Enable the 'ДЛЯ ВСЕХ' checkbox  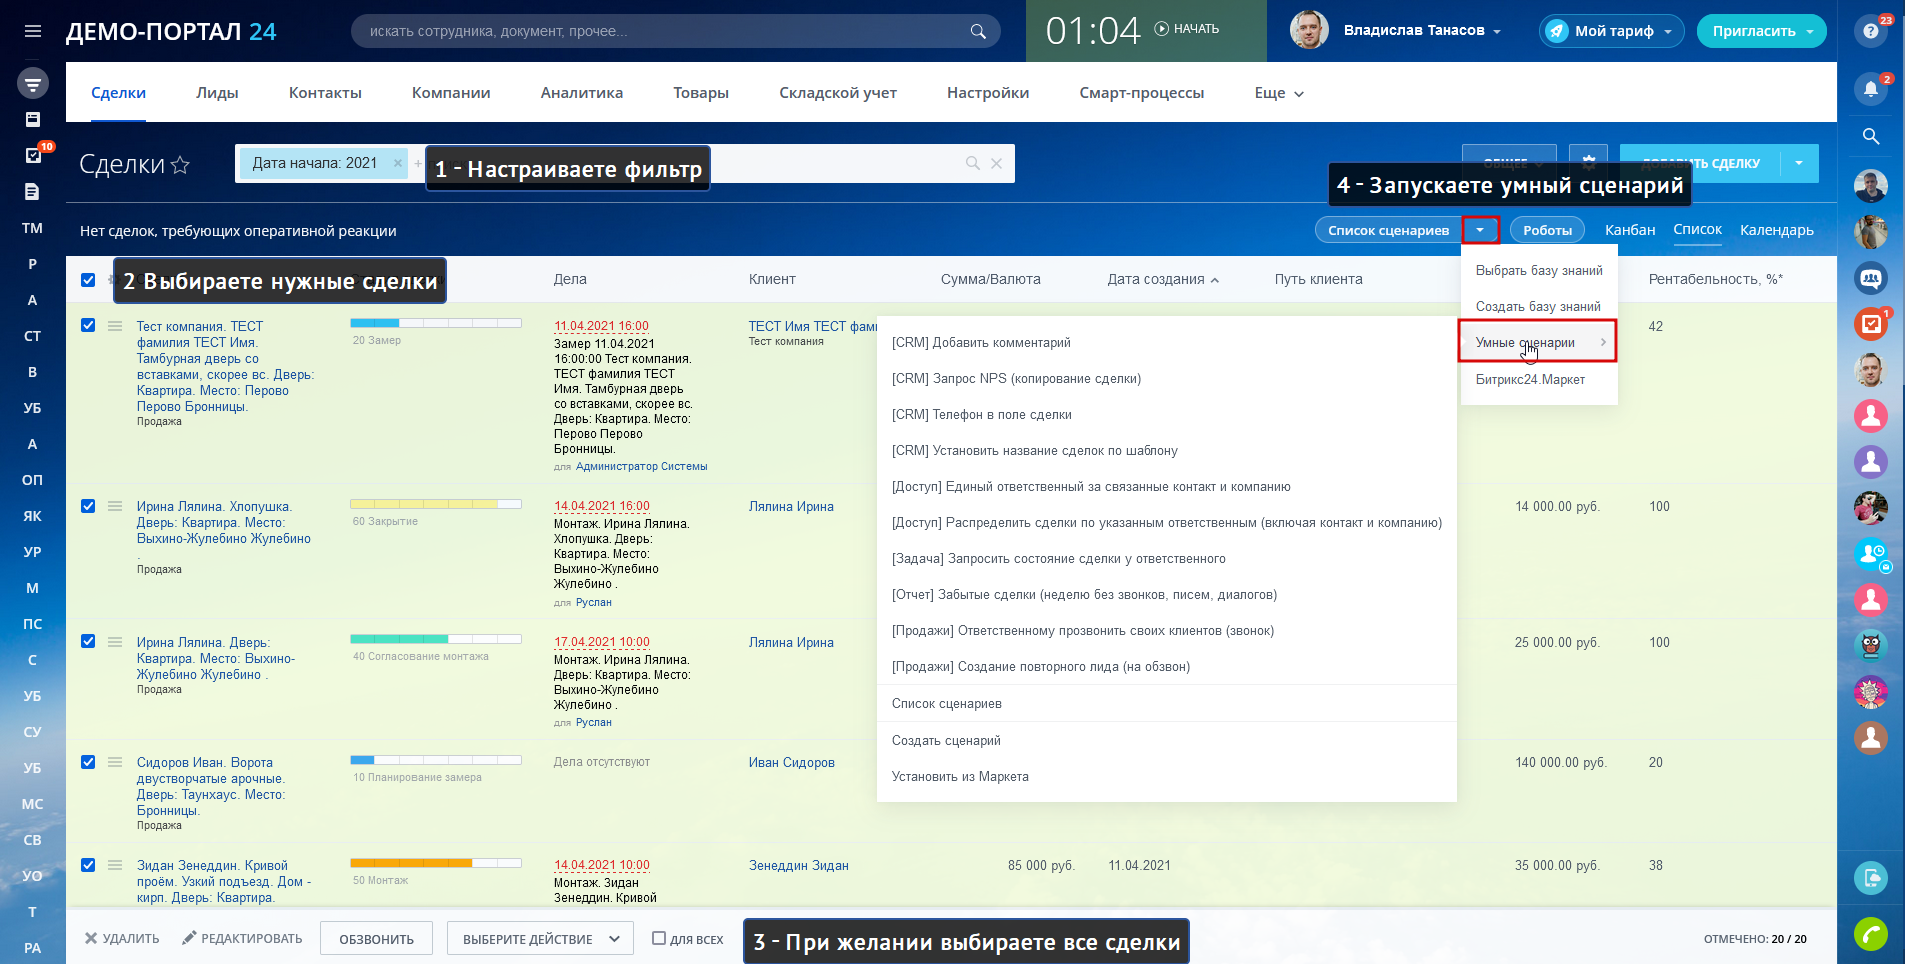point(659,938)
